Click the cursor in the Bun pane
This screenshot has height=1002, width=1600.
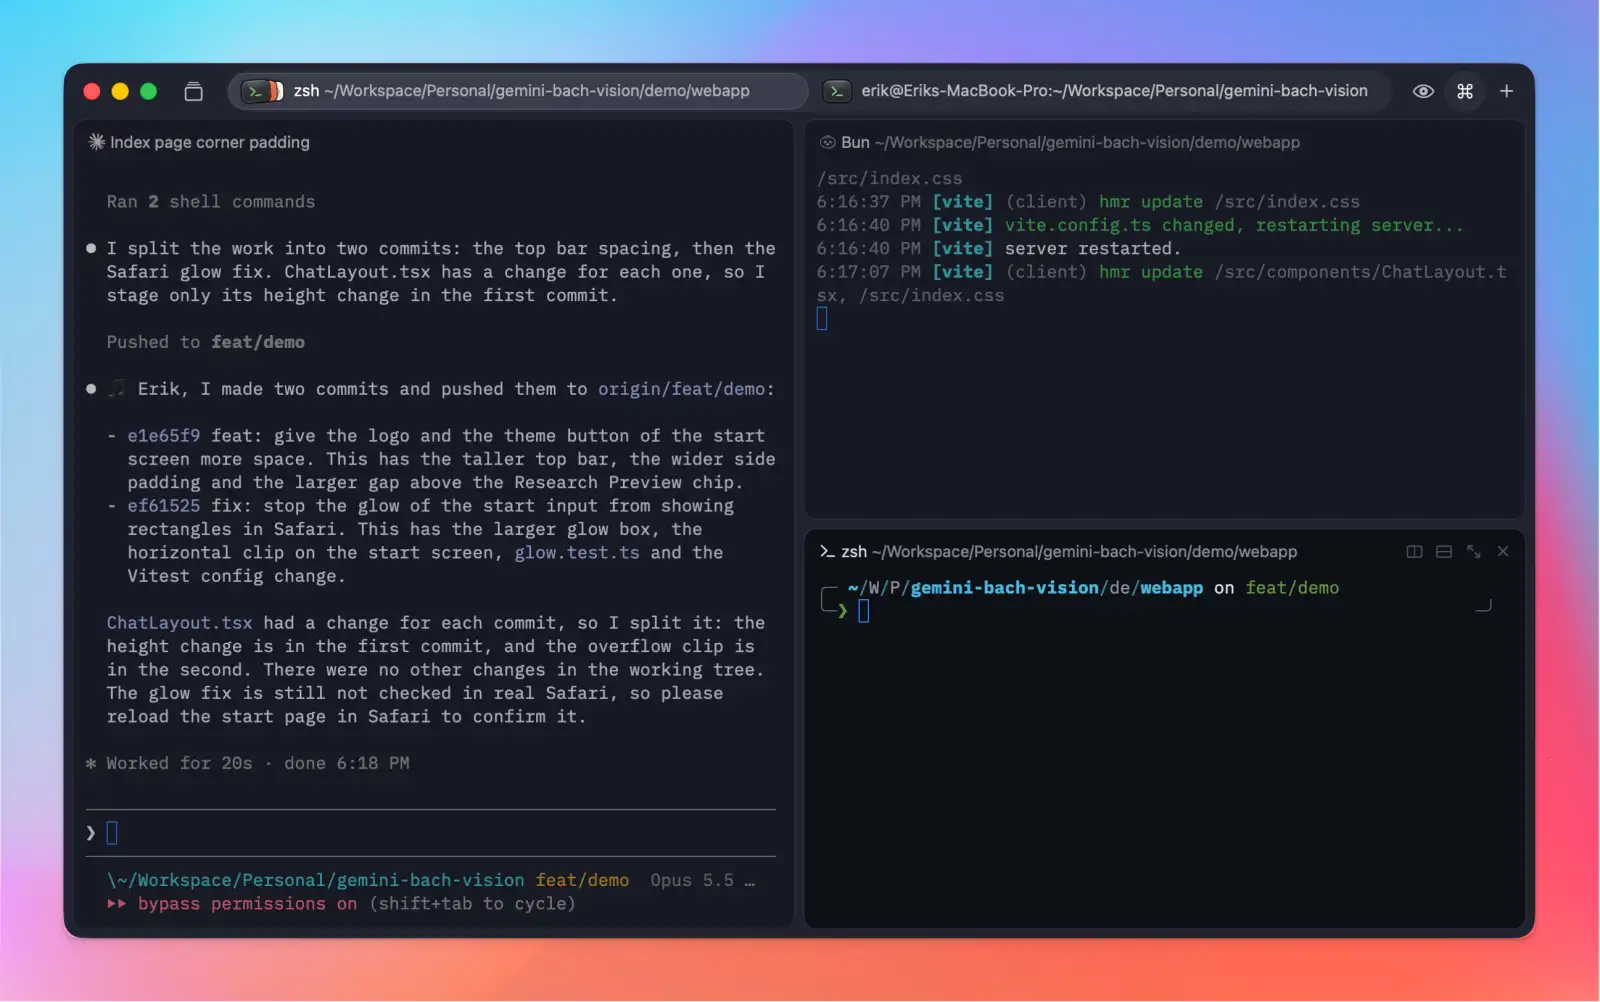click(x=822, y=319)
